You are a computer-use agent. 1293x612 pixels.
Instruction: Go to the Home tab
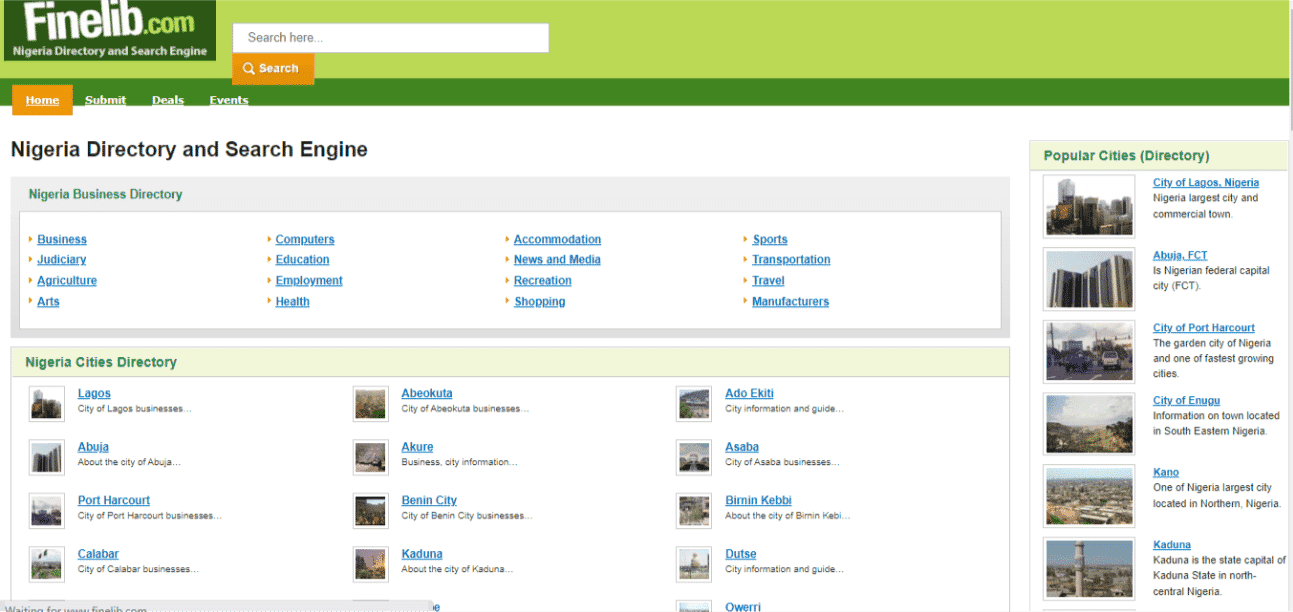(x=42, y=100)
